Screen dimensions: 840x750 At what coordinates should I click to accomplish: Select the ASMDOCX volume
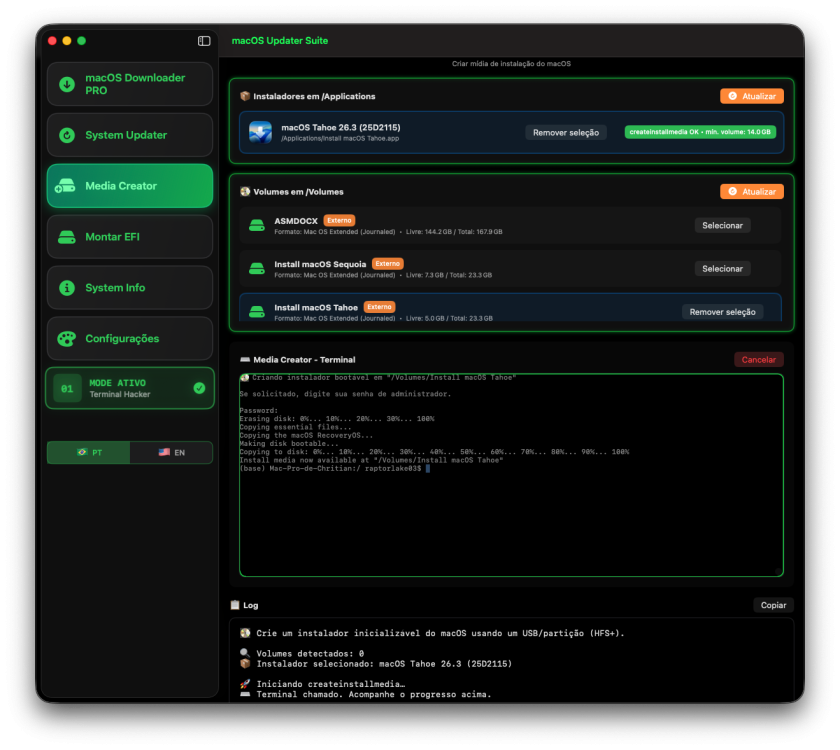(722, 226)
